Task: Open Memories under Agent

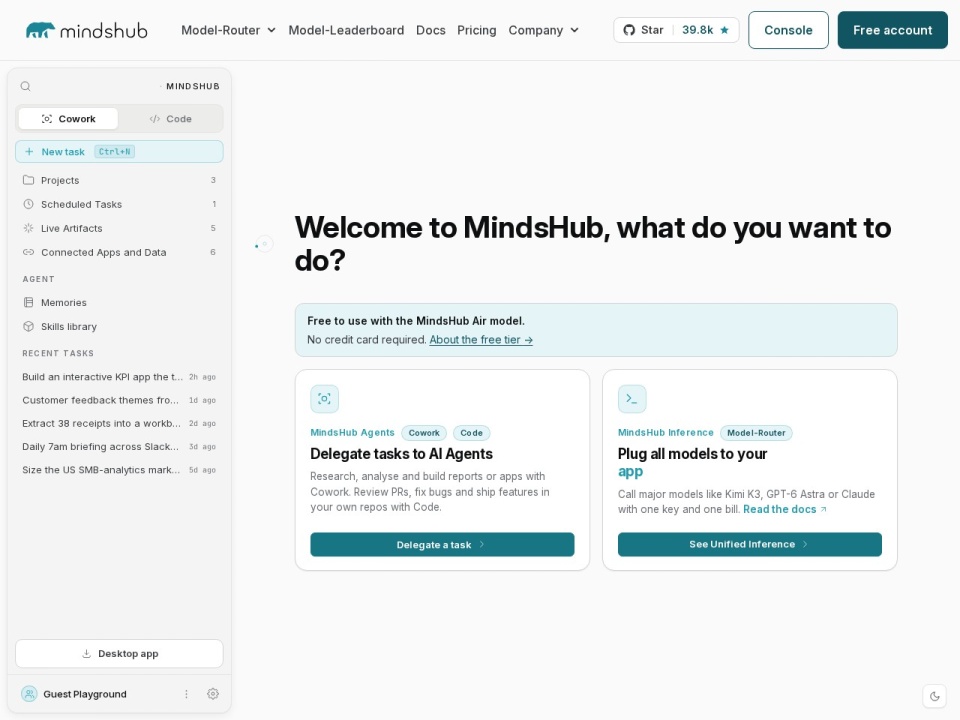Action: pyautogui.click(x=119, y=302)
